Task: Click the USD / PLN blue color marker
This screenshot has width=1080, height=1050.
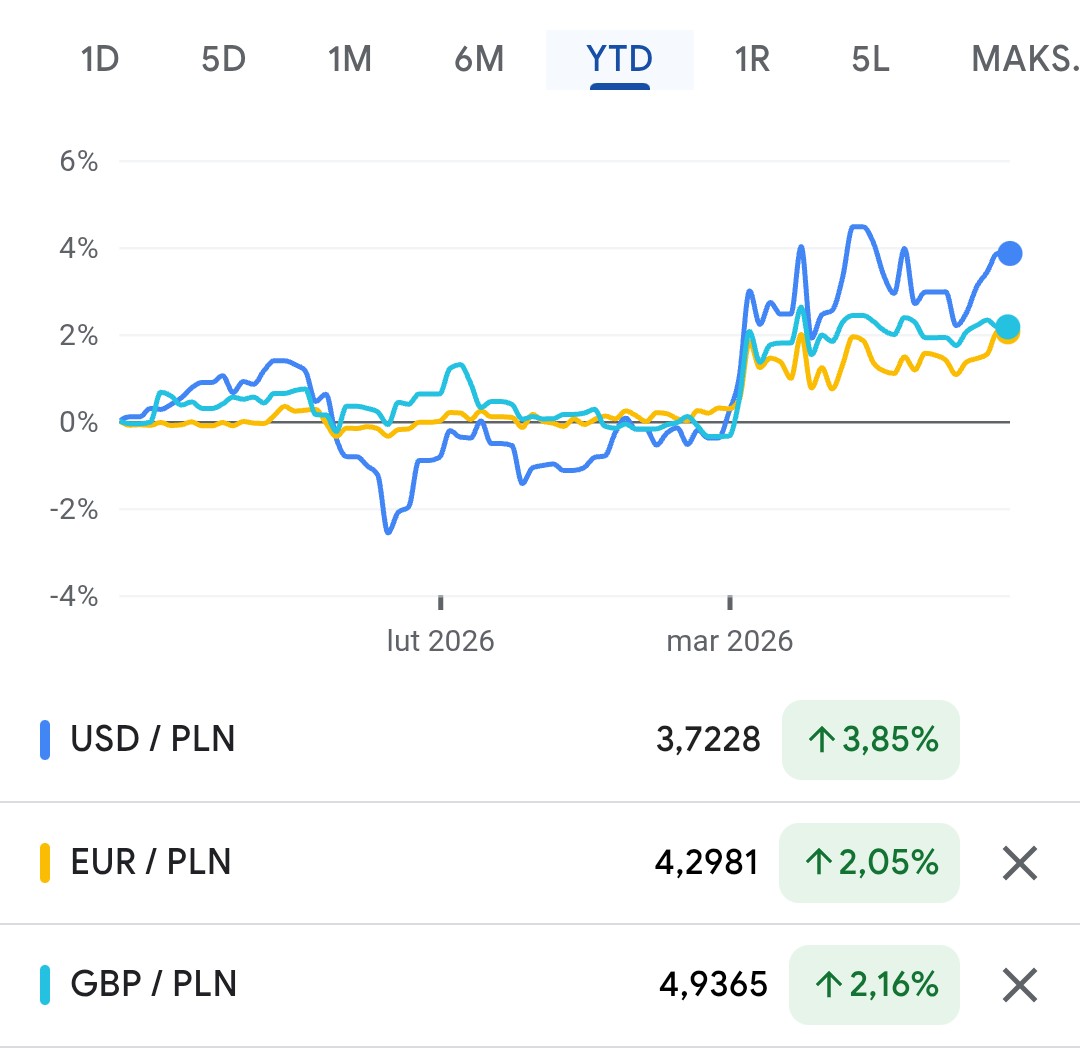Action: pos(45,740)
